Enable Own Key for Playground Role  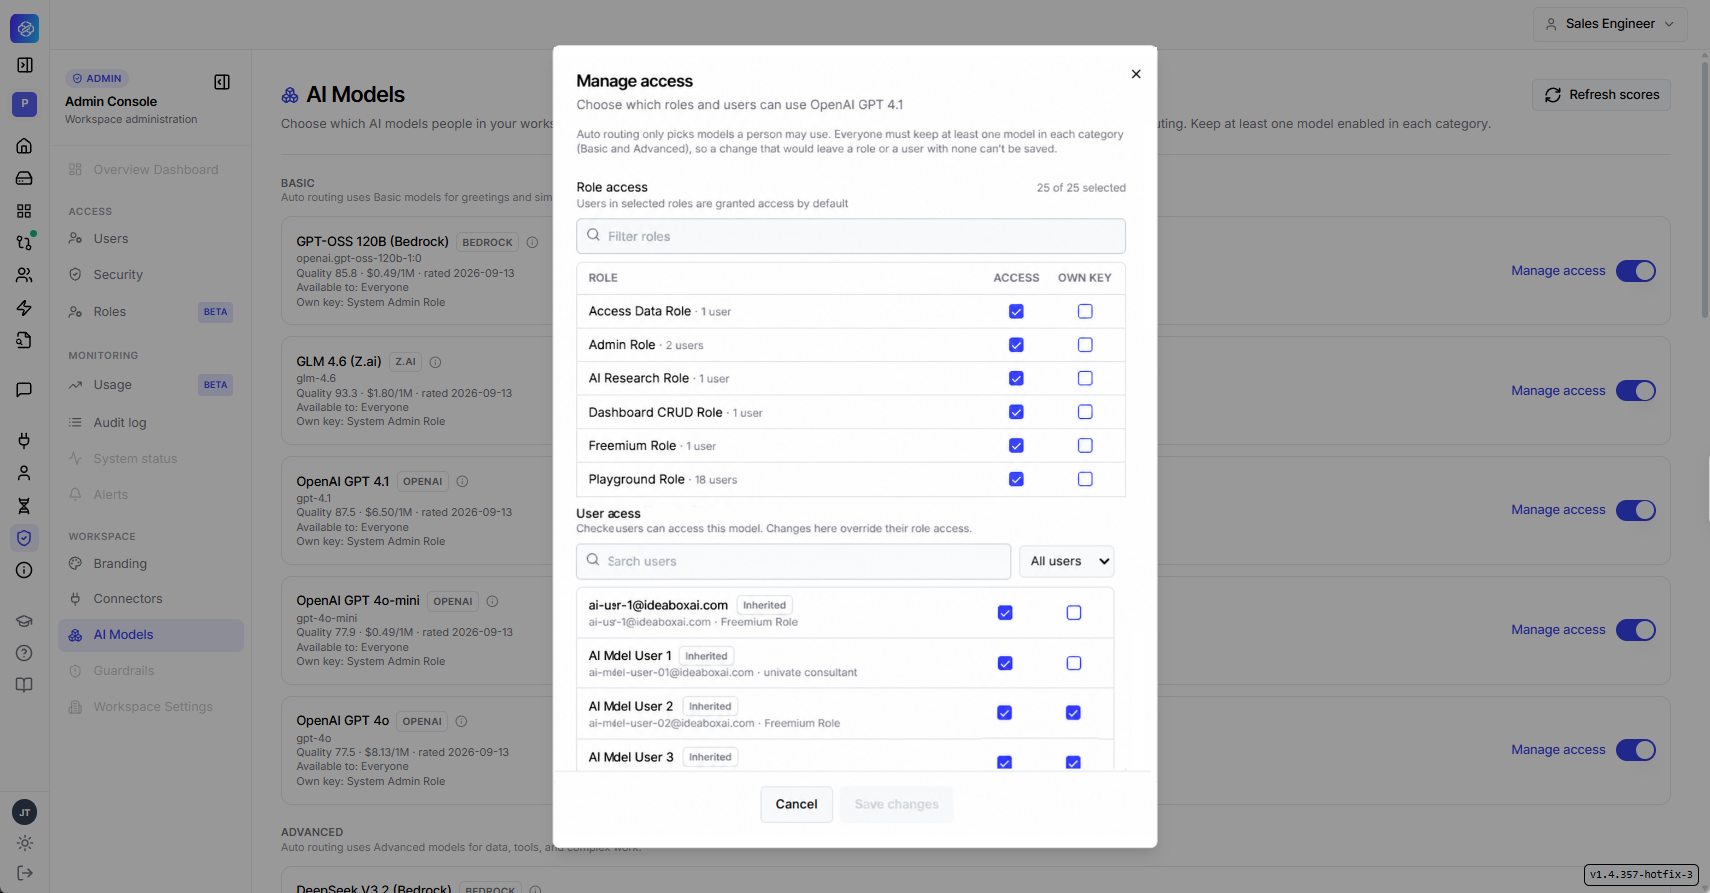(x=1085, y=480)
